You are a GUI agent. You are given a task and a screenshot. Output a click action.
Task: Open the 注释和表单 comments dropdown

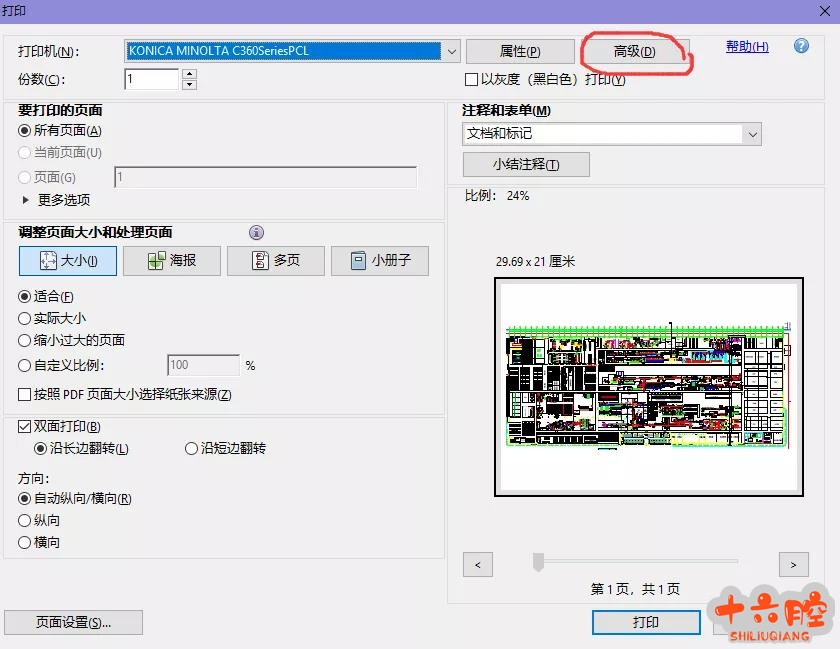click(752, 134)
